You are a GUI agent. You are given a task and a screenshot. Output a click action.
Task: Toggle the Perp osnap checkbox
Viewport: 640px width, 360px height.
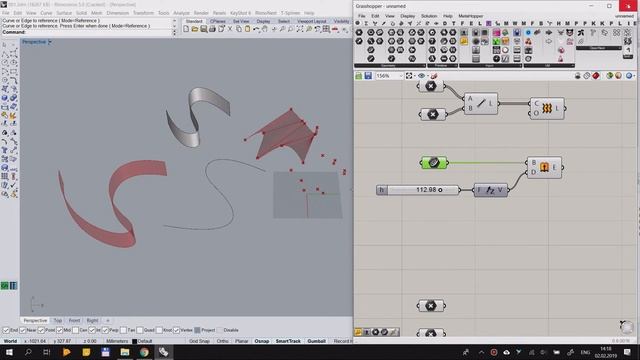(x=105, y=330)
